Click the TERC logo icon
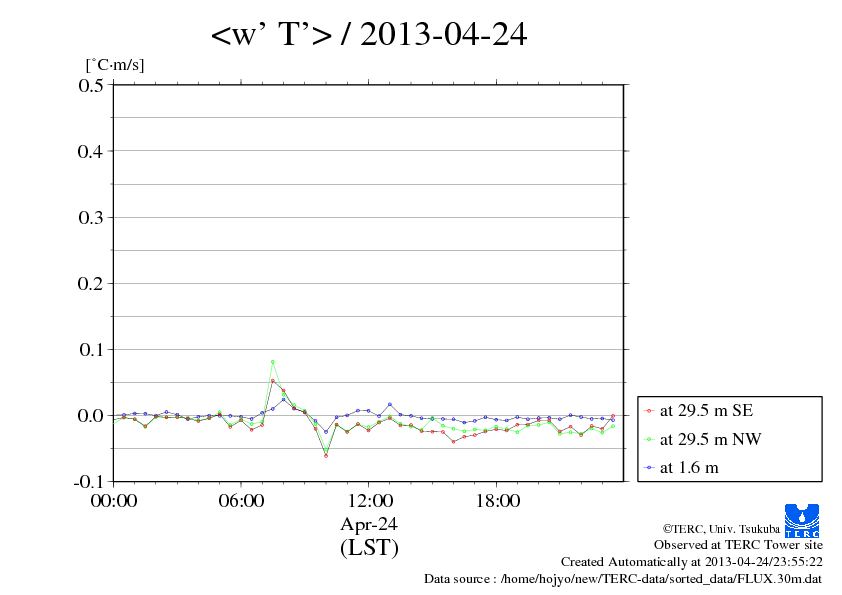The height and width of the screenshot is (595, 842). (802, 520)
